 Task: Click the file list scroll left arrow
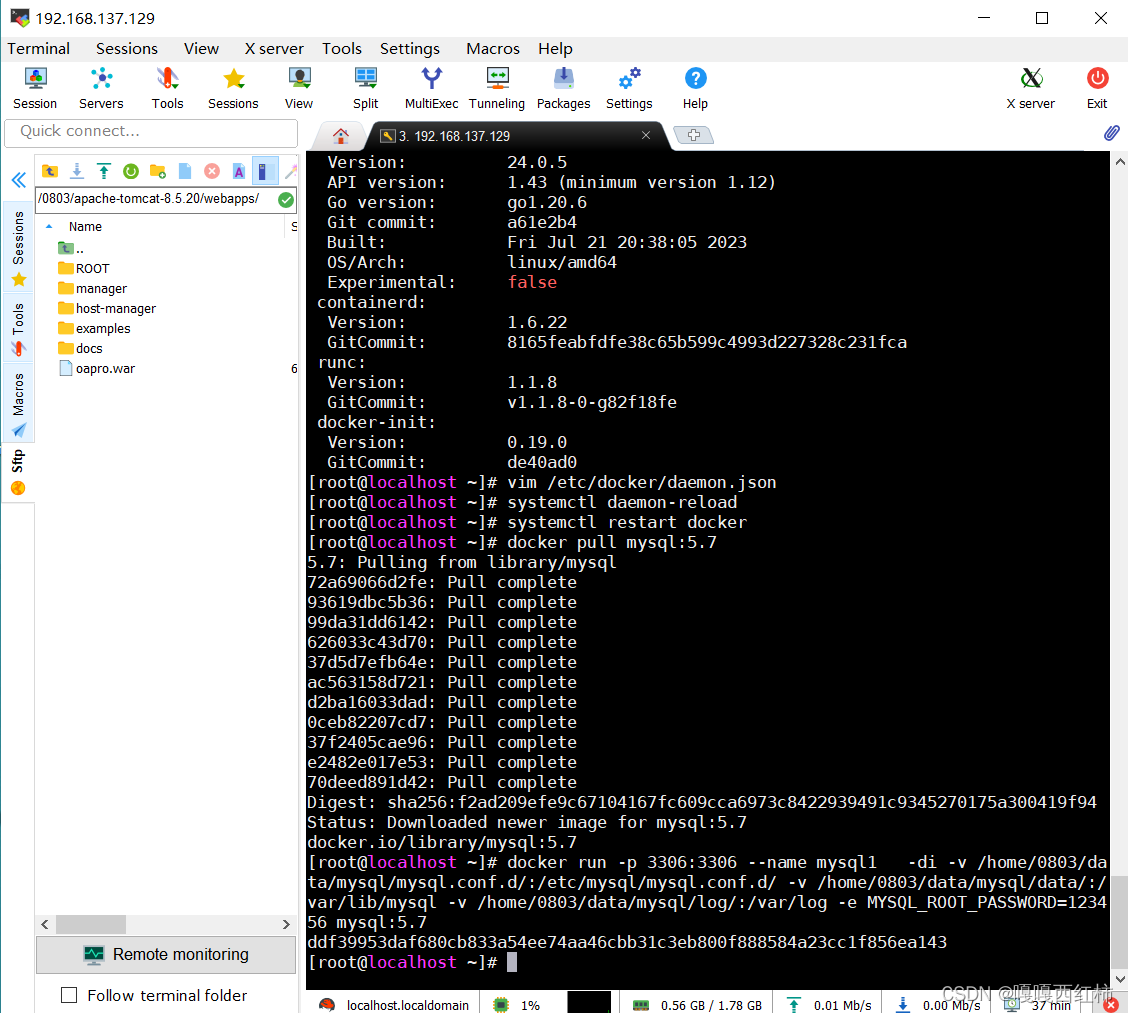[45, 924]
